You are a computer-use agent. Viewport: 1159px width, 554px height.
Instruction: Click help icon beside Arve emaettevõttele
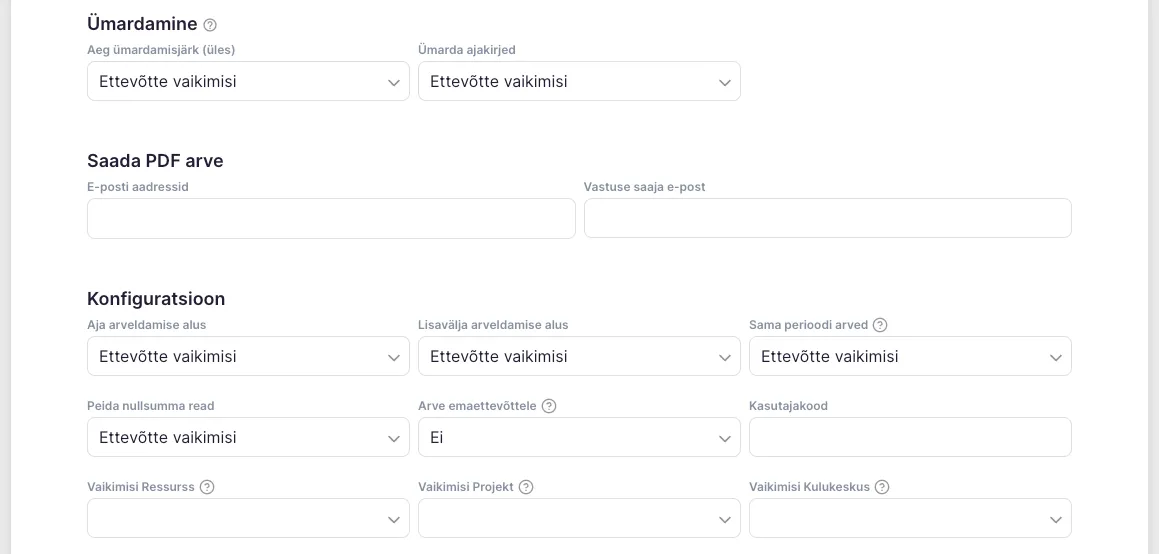click(x=549, y=406)
